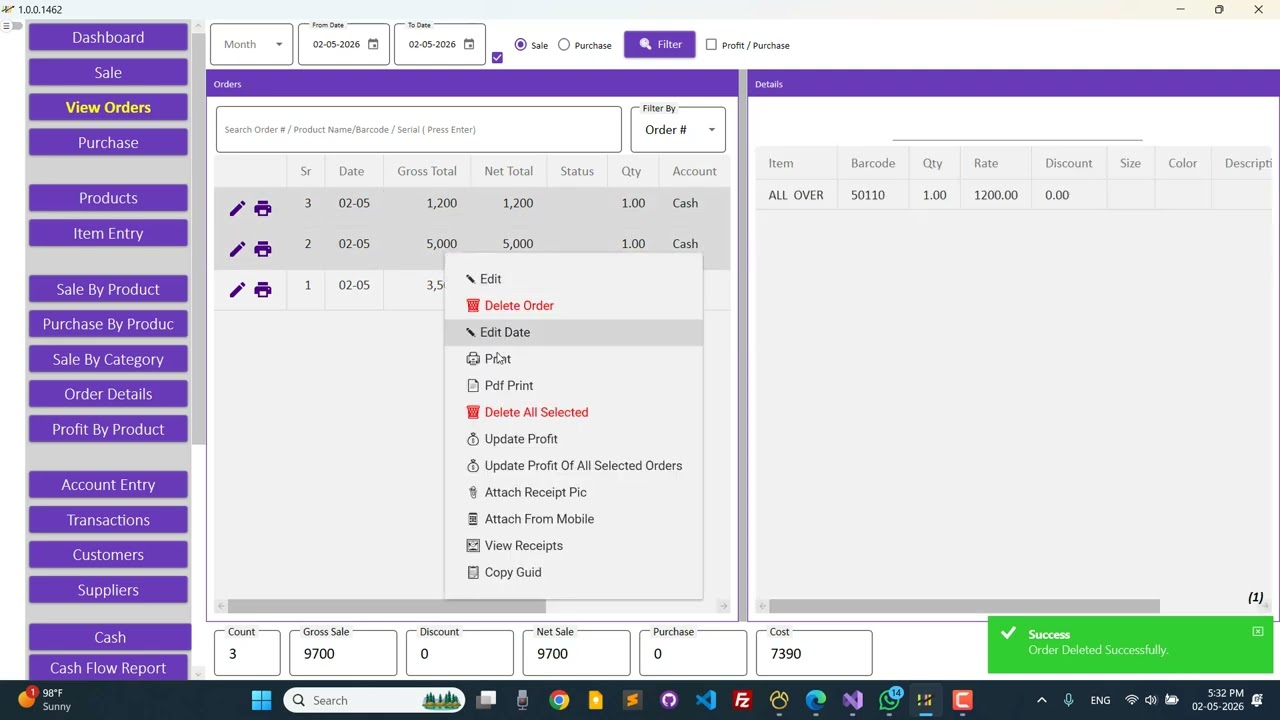Open Cash Flow Report from sidebar
The height and width of the screenshot is (720, 1280).
108,668
